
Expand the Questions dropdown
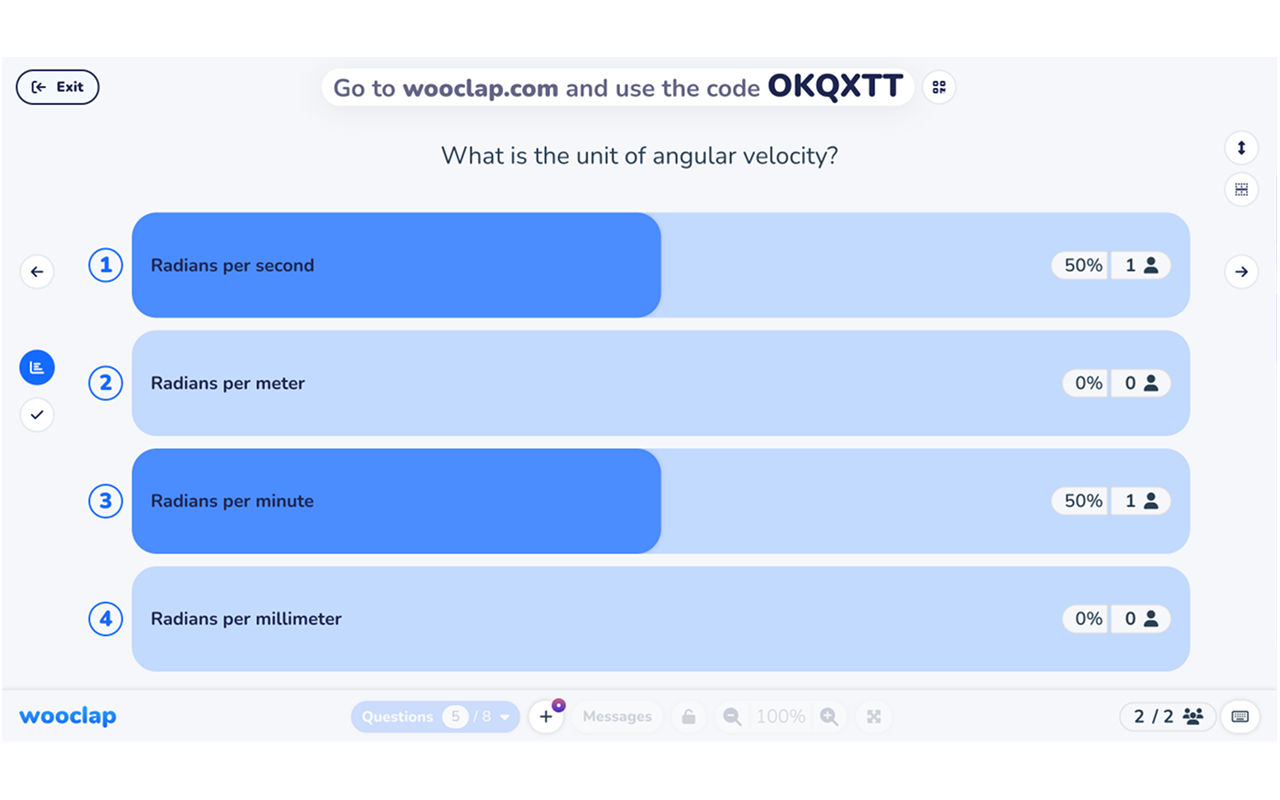(504, 716)
